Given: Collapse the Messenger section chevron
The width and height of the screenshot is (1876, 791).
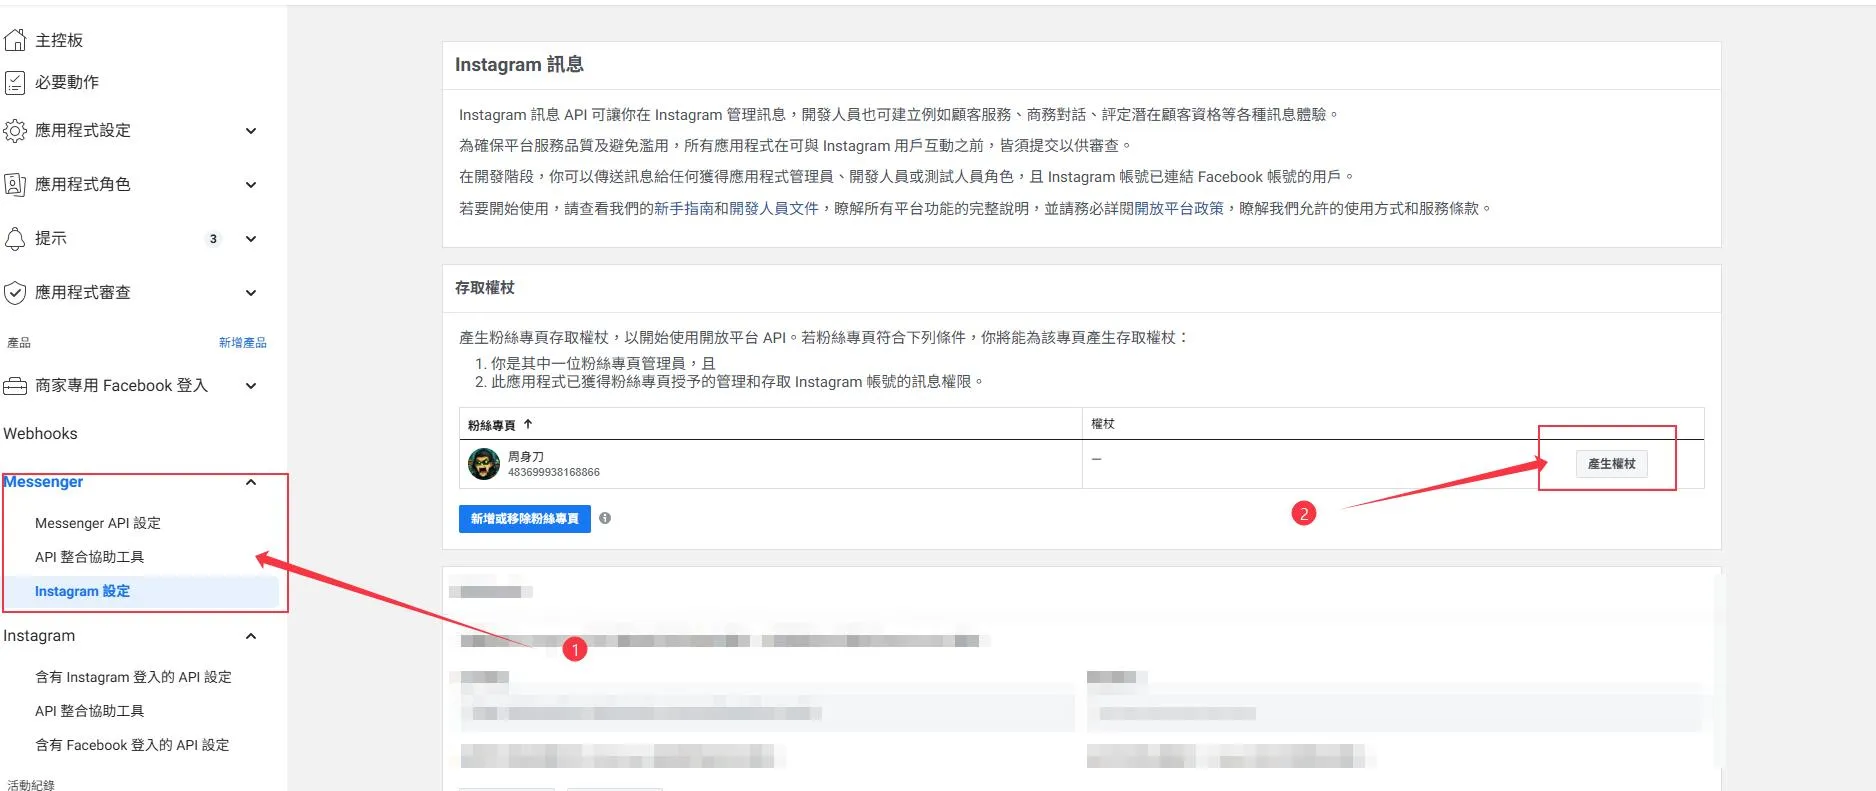Looking at the screenshot, I should pos(251,482).
